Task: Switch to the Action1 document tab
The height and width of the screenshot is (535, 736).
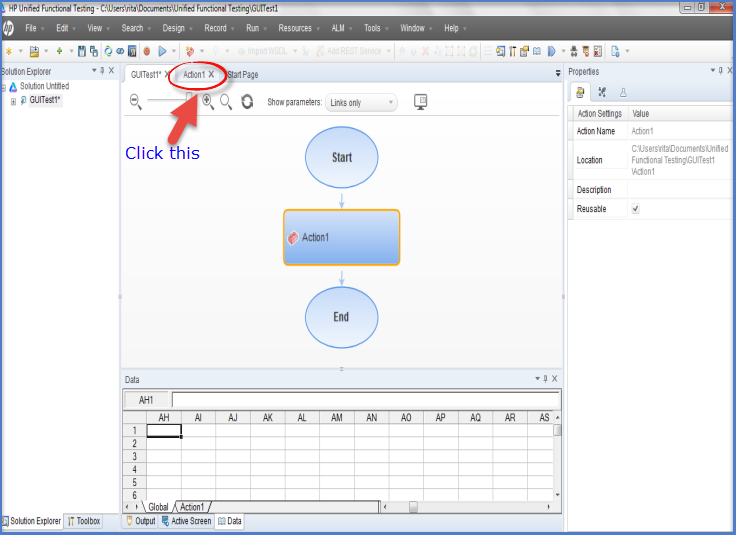Action: coord(194,75)
